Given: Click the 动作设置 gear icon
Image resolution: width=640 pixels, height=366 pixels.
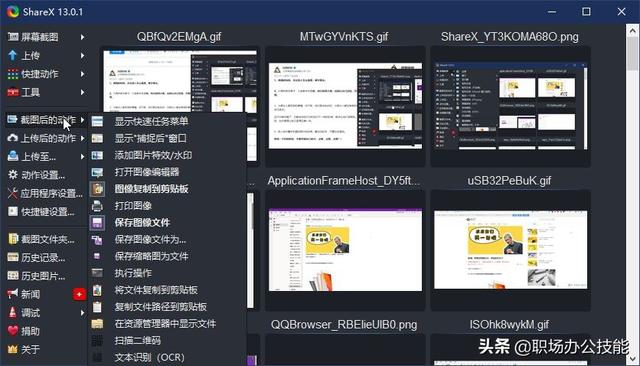Looking at the screenshot, I should point(13,175).
